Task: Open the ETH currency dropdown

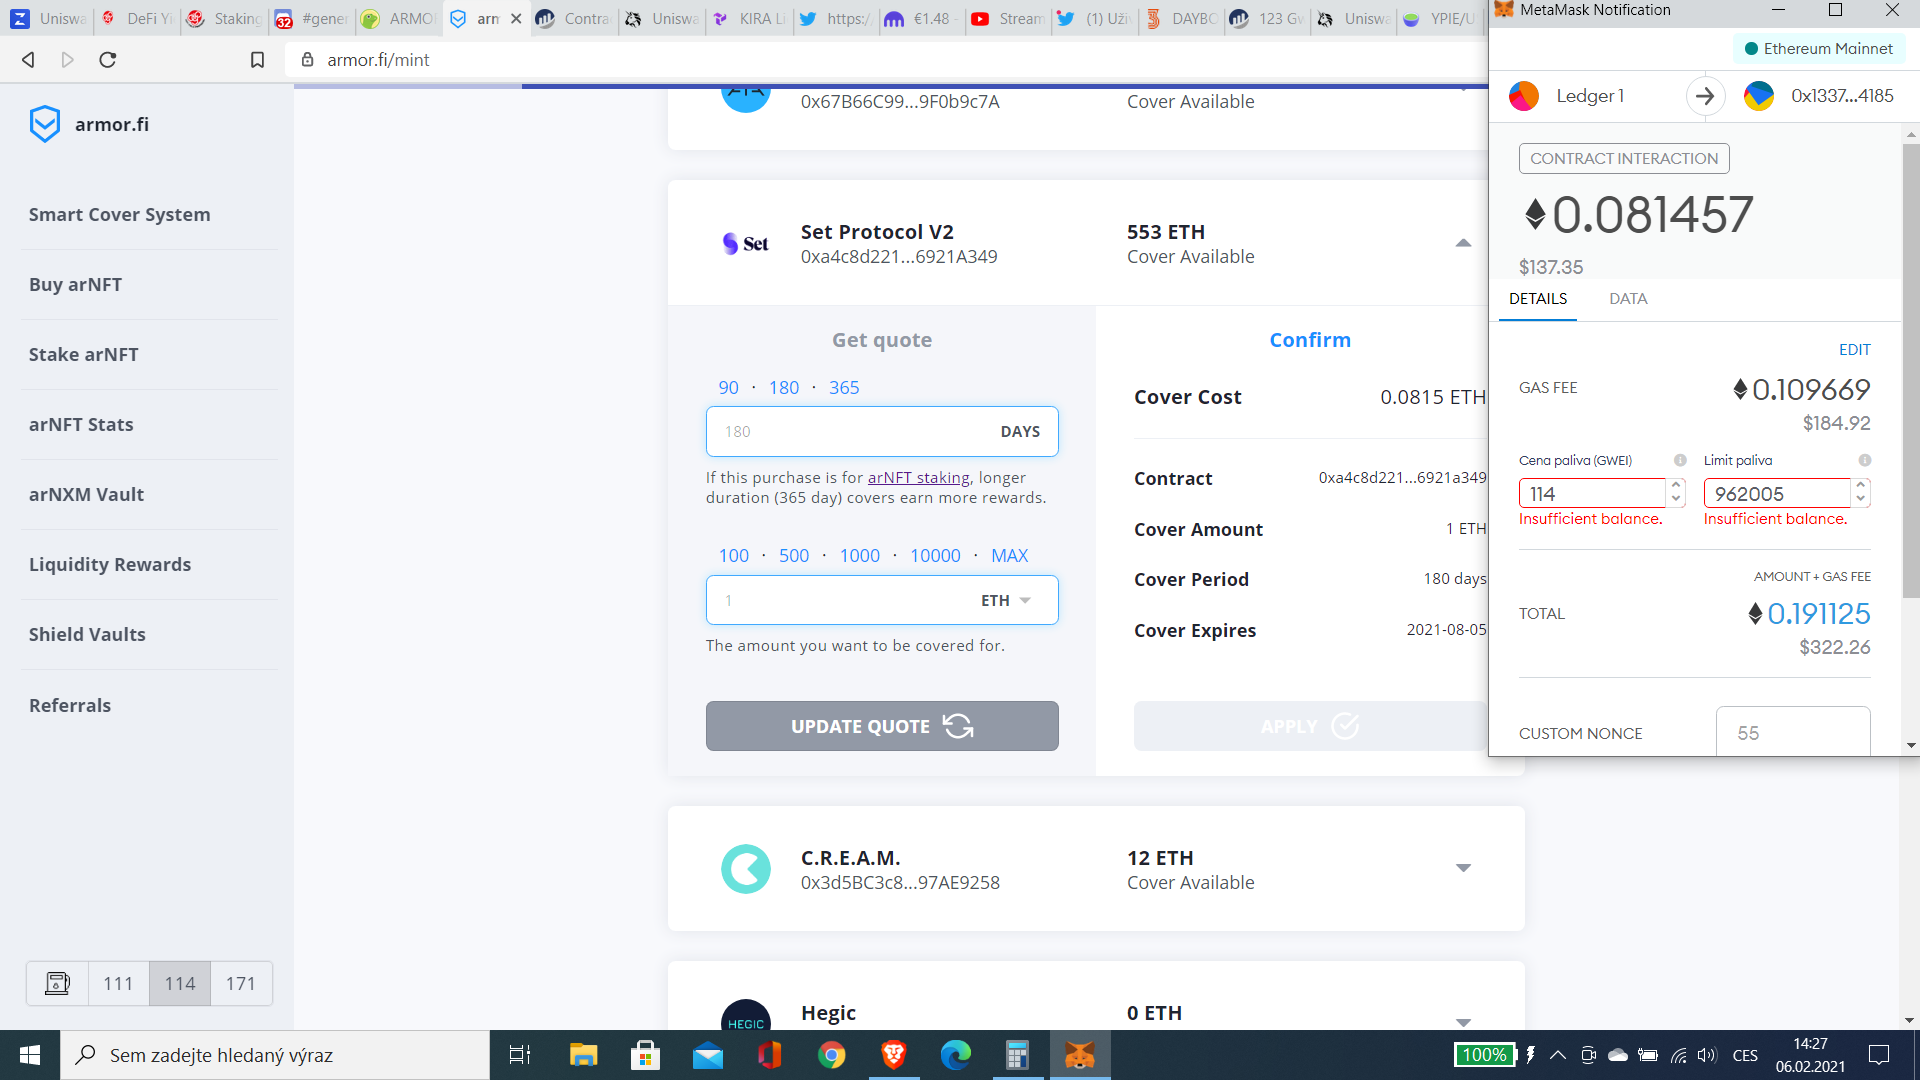Action: 1006,600
